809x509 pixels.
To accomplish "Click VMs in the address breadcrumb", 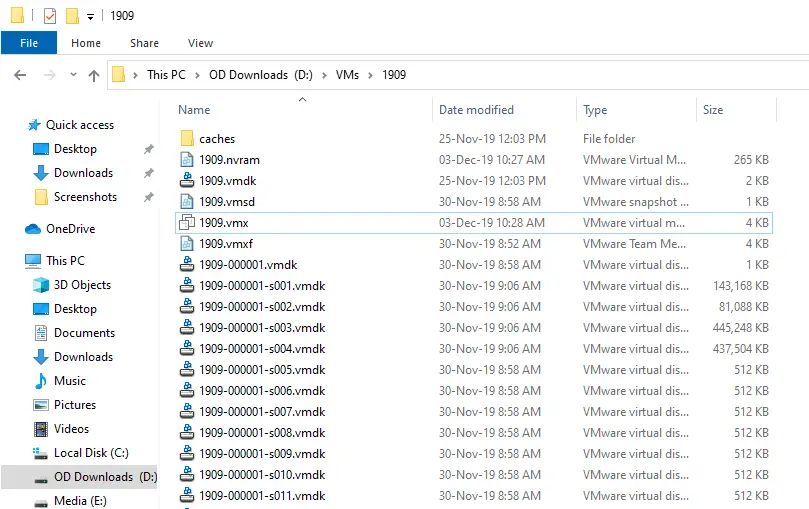I will [x=347, y=75].
